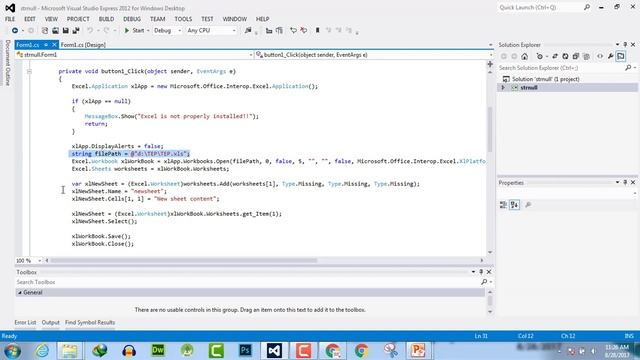The image size is (640, 360).
Task: Open the Error List tab
Action: [x=25, y=322]
